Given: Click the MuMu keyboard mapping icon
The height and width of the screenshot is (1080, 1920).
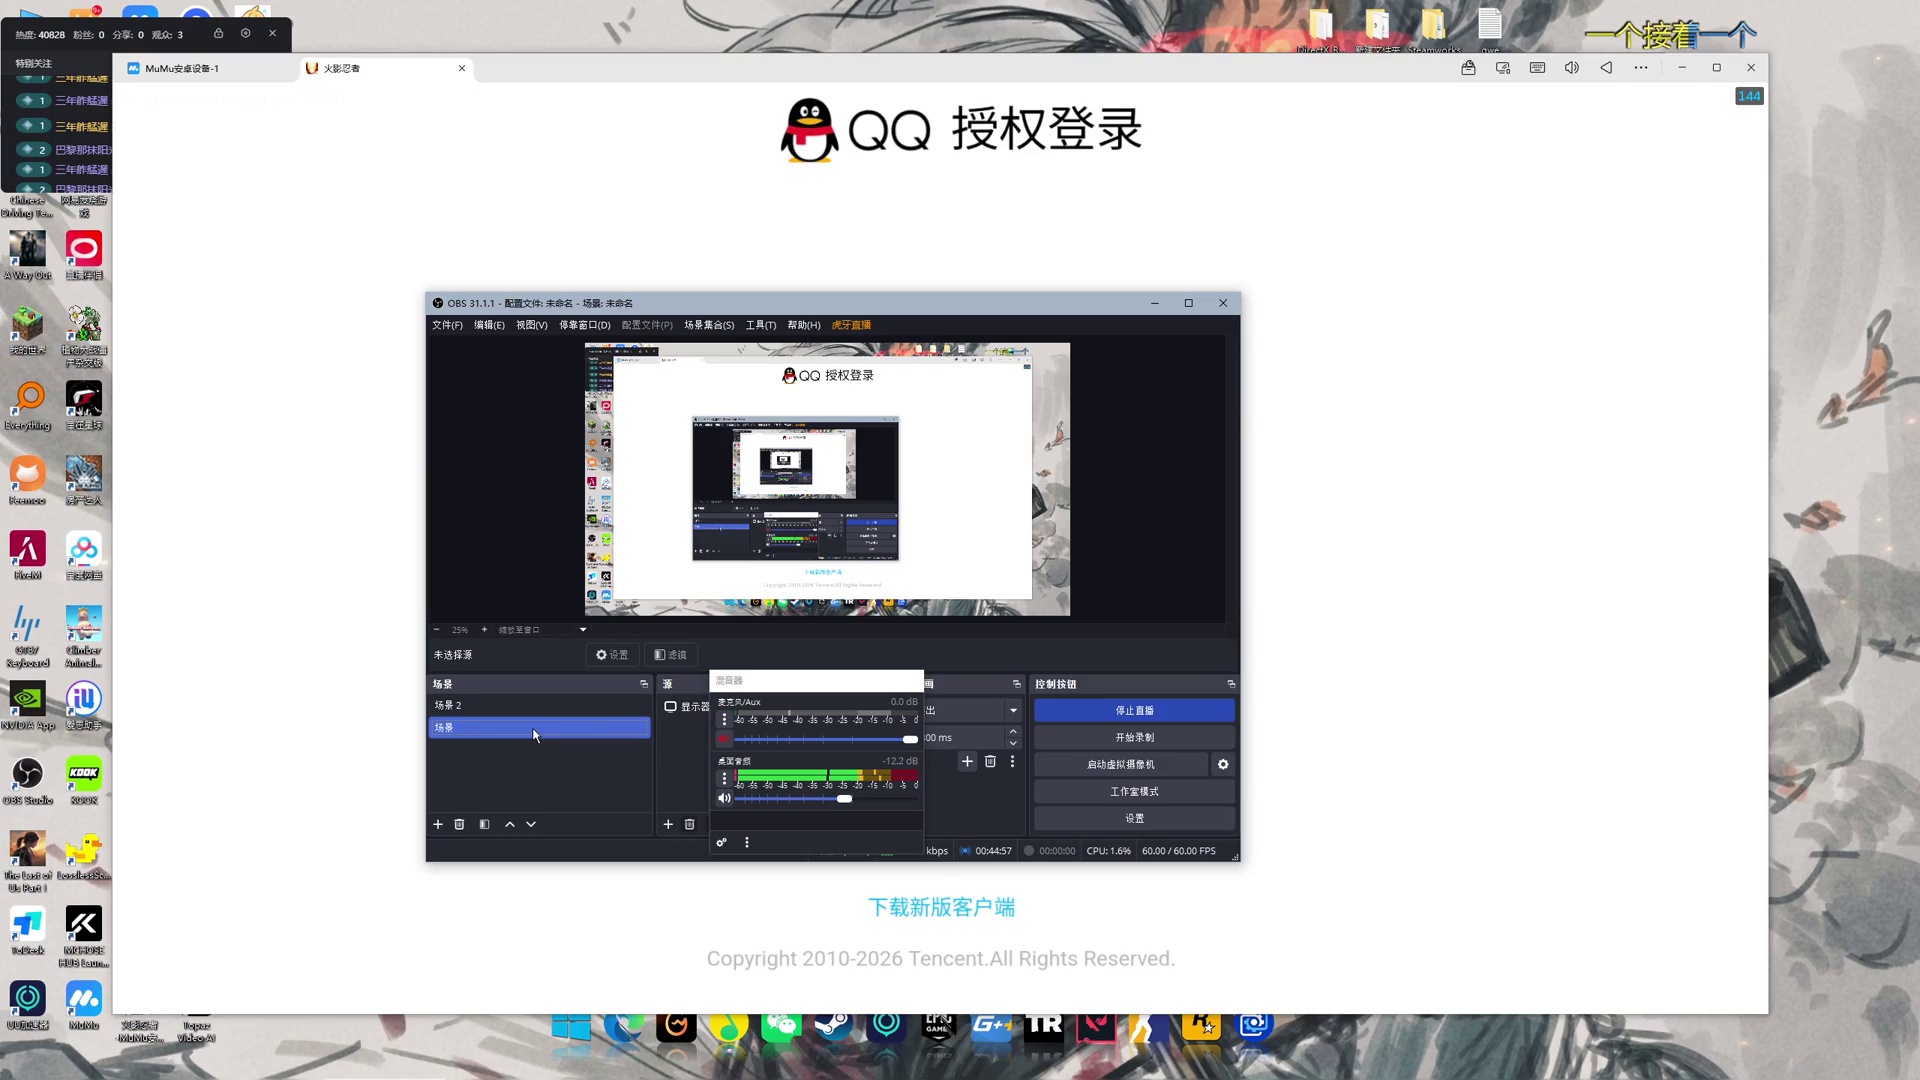Looking at the screenshot, I should click(1537, 68).
